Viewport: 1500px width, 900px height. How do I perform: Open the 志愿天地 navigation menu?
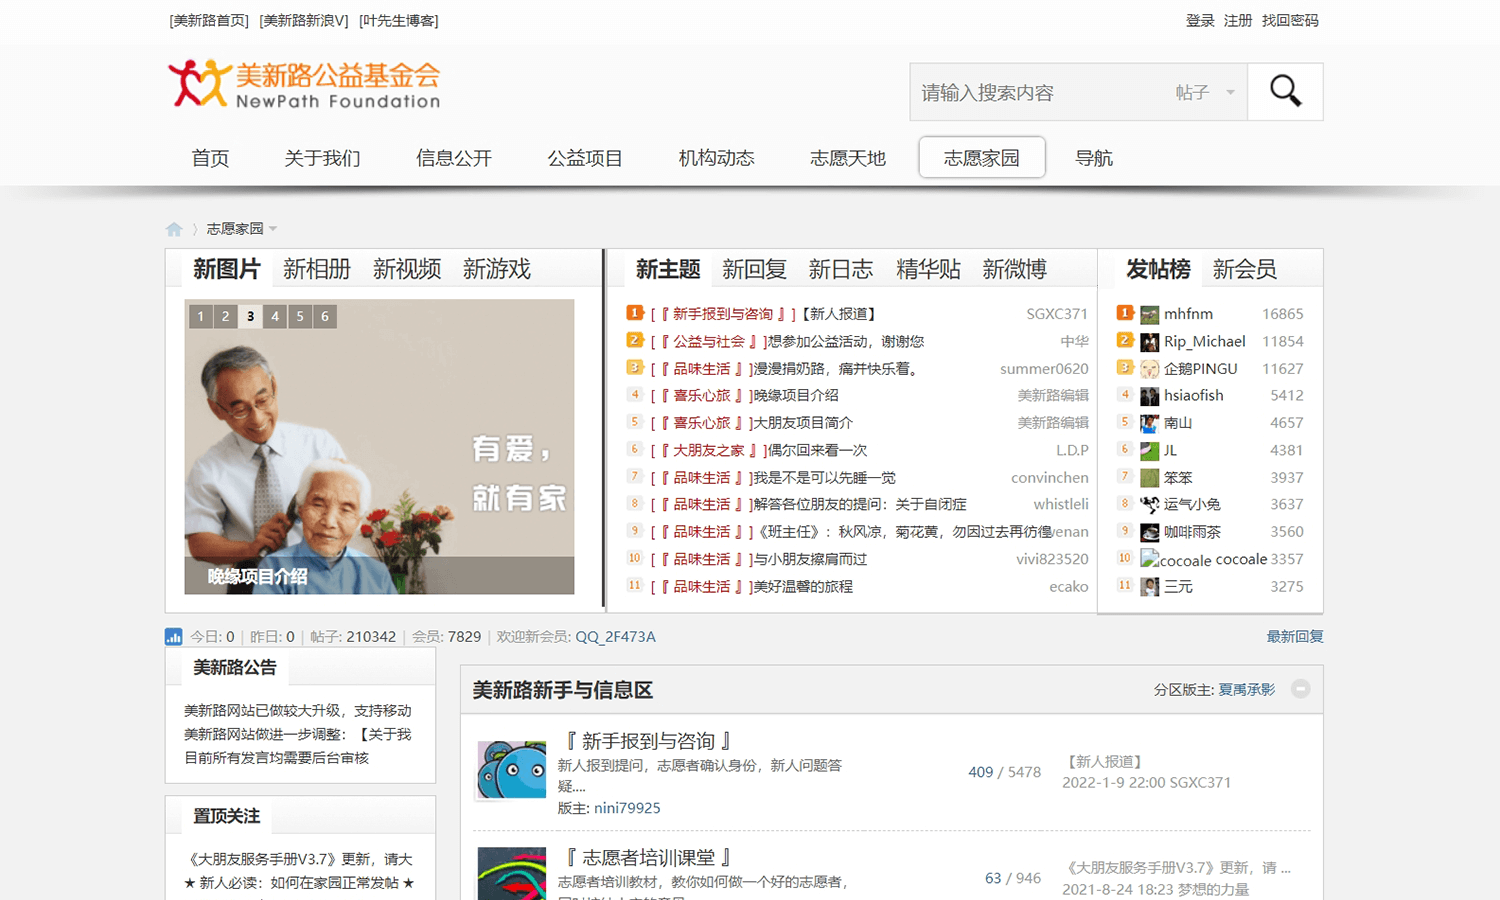848,158
